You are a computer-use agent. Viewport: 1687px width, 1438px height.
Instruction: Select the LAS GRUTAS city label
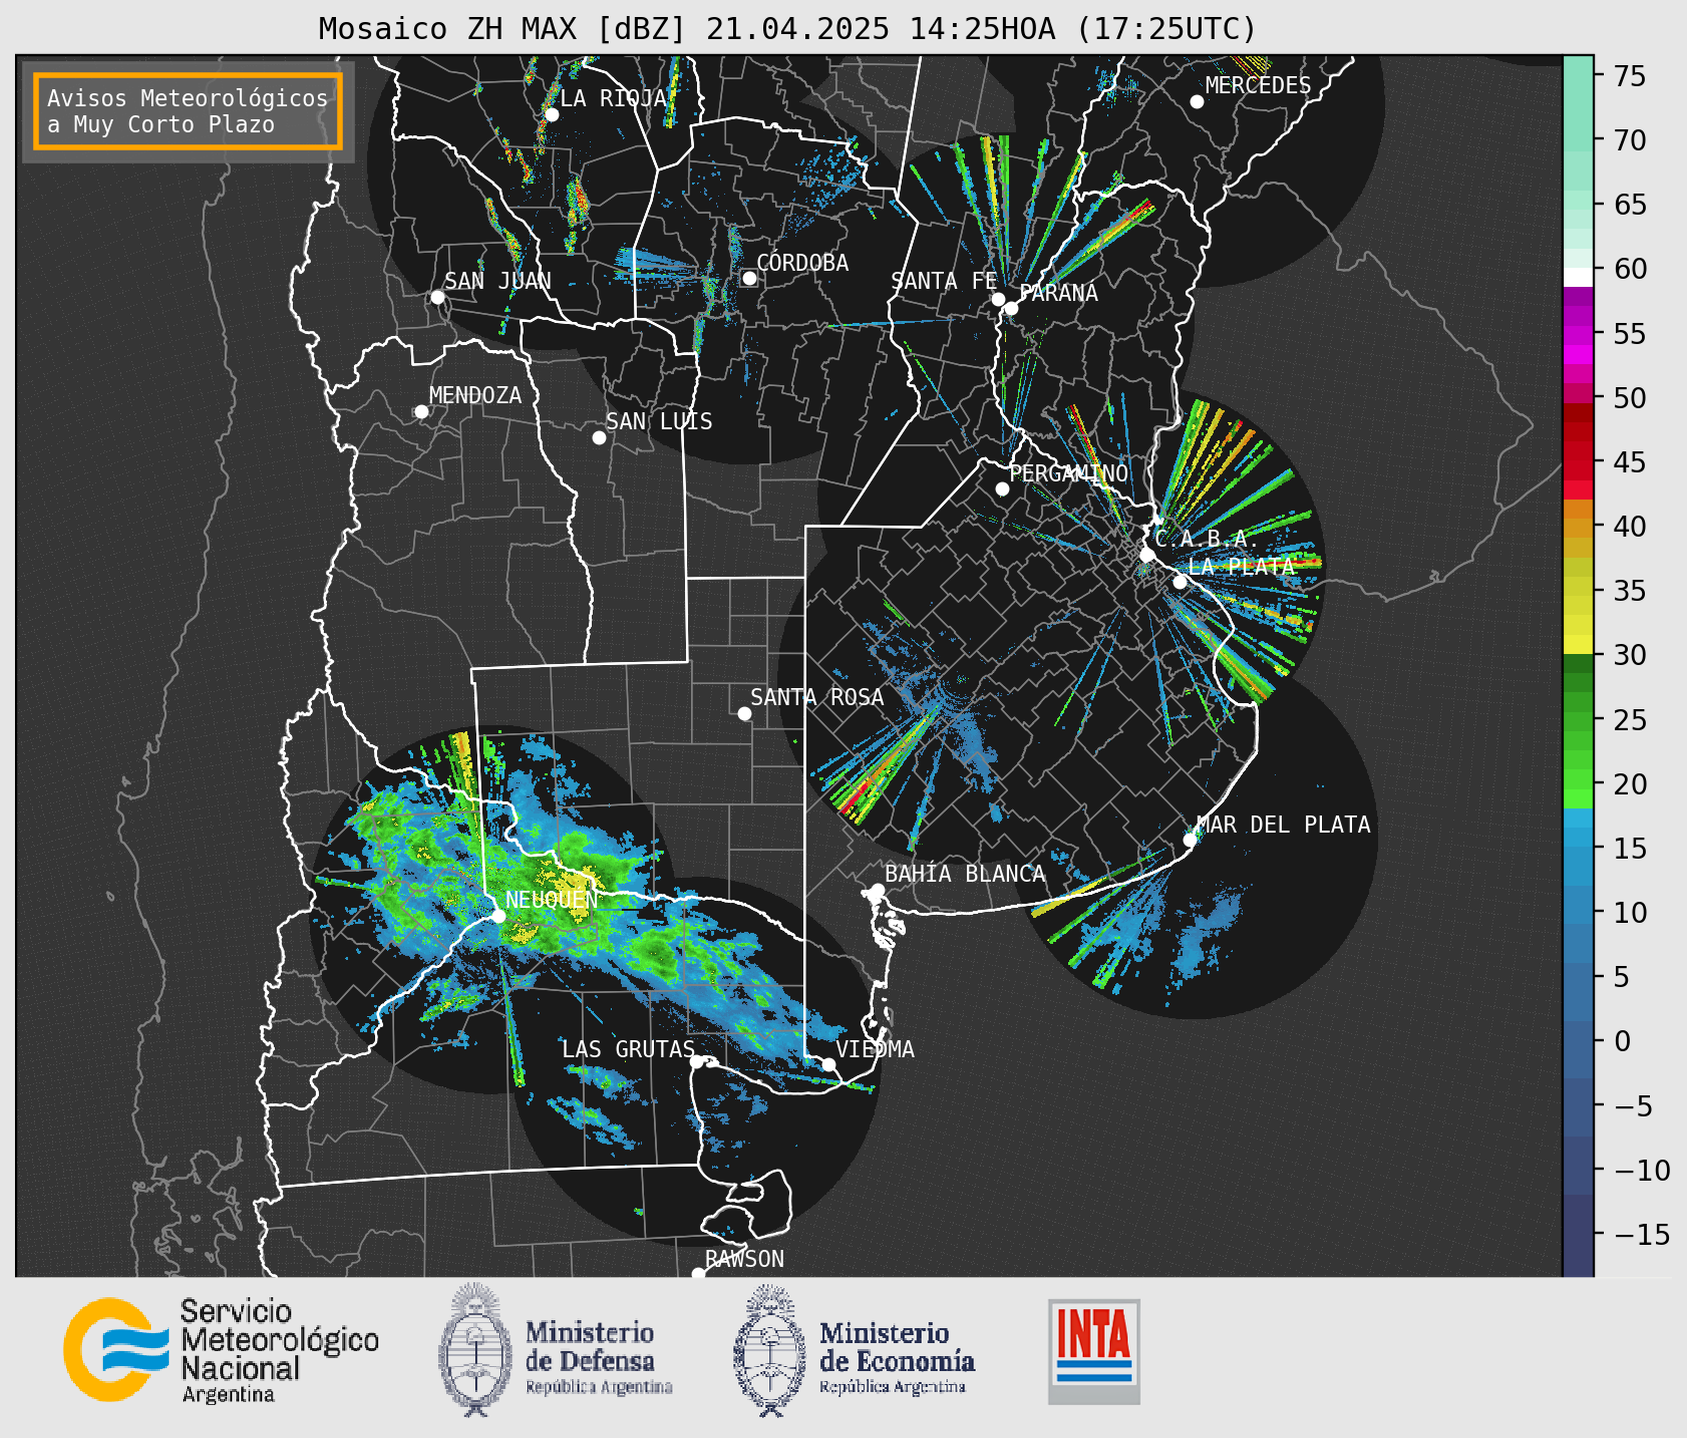628,1049
